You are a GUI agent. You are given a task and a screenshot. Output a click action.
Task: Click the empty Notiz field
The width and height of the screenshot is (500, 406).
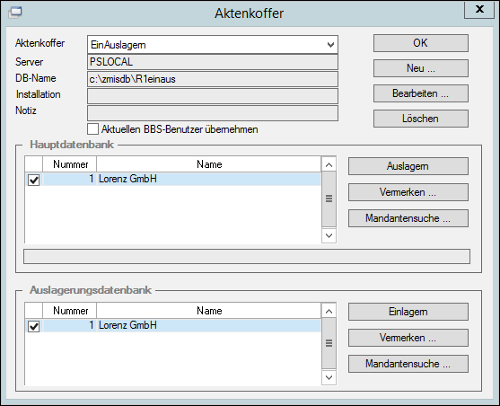point(213,113)
